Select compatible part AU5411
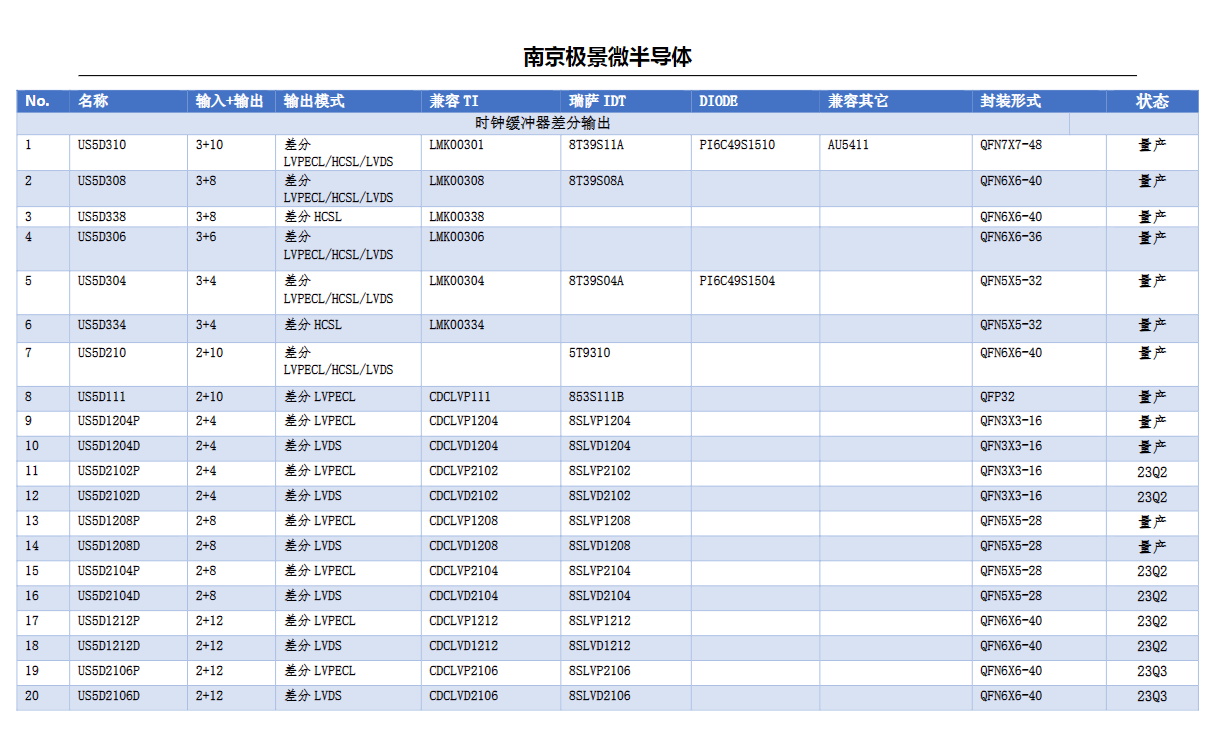This screenshot has width=1212, height=733. tap(849, 145)
